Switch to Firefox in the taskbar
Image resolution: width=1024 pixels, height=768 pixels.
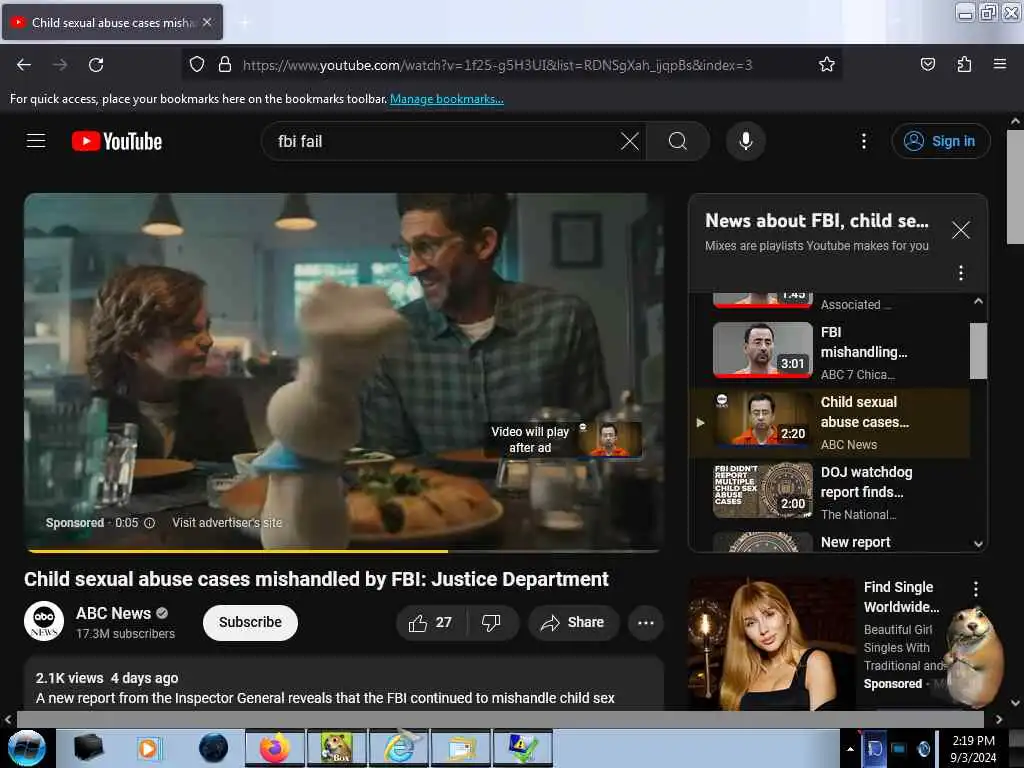pos(275,748)
